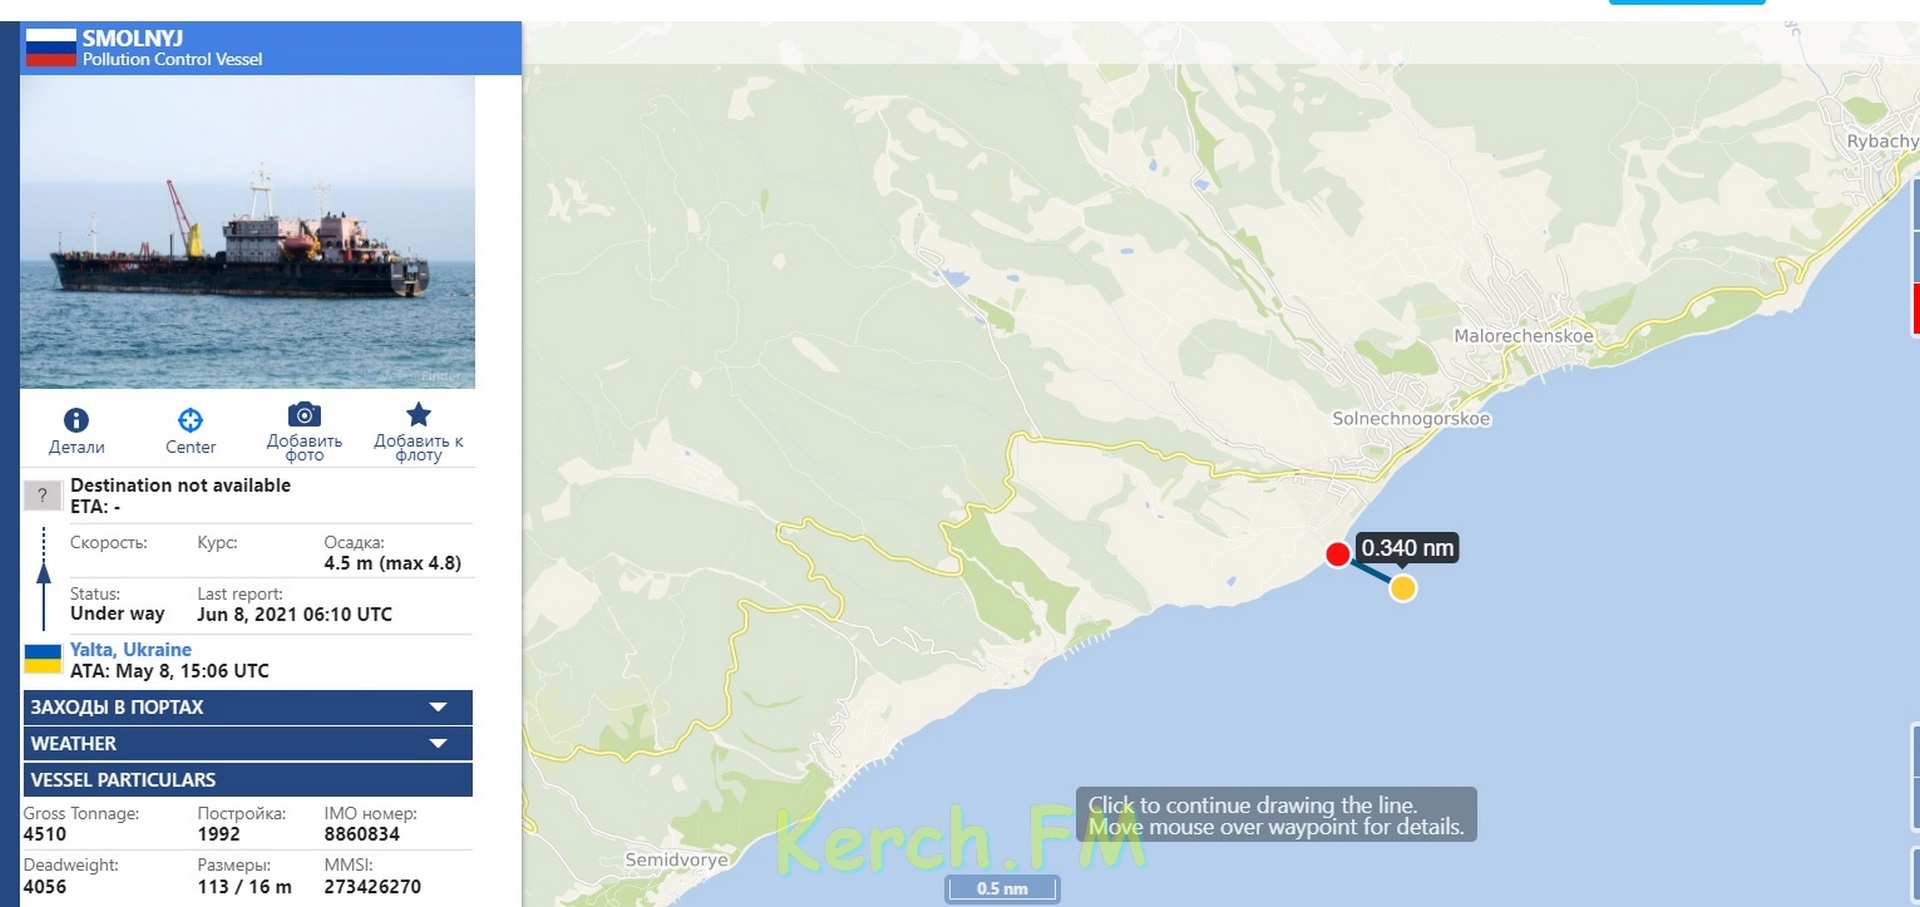Click the Ukraine flag near Yalta
The height and width of the screenshot is (907, 1920).
[x=42, y=659]
